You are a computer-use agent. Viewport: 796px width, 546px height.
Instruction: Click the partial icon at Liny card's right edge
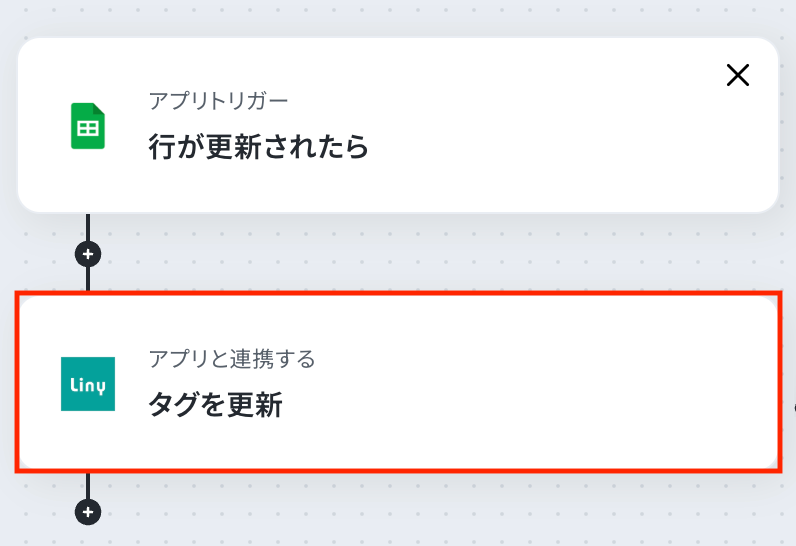793,408
